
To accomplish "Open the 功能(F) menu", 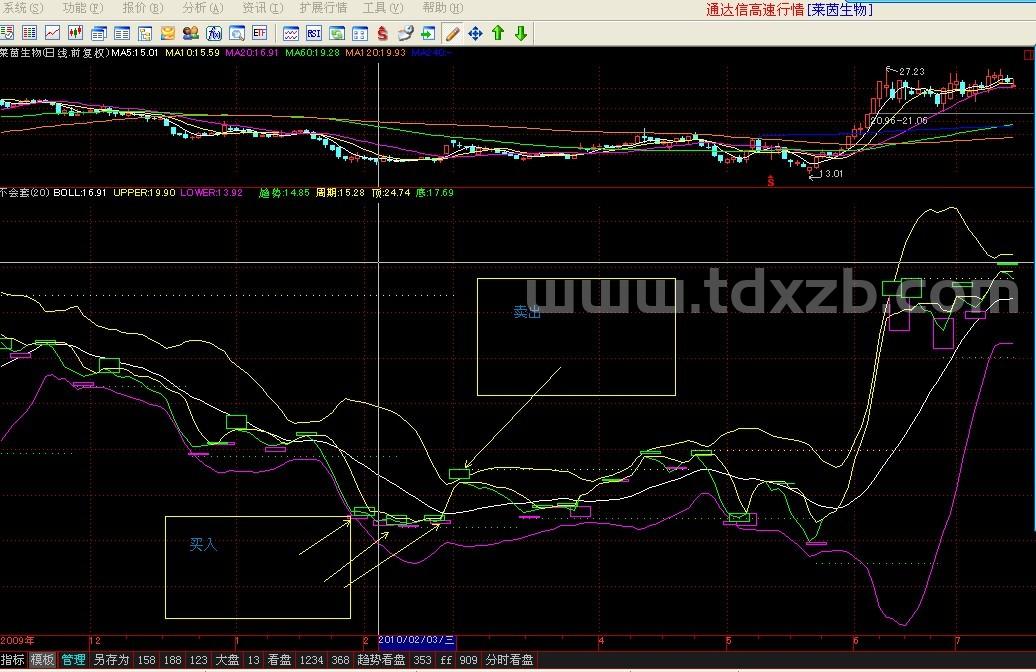I will [83, 8].
